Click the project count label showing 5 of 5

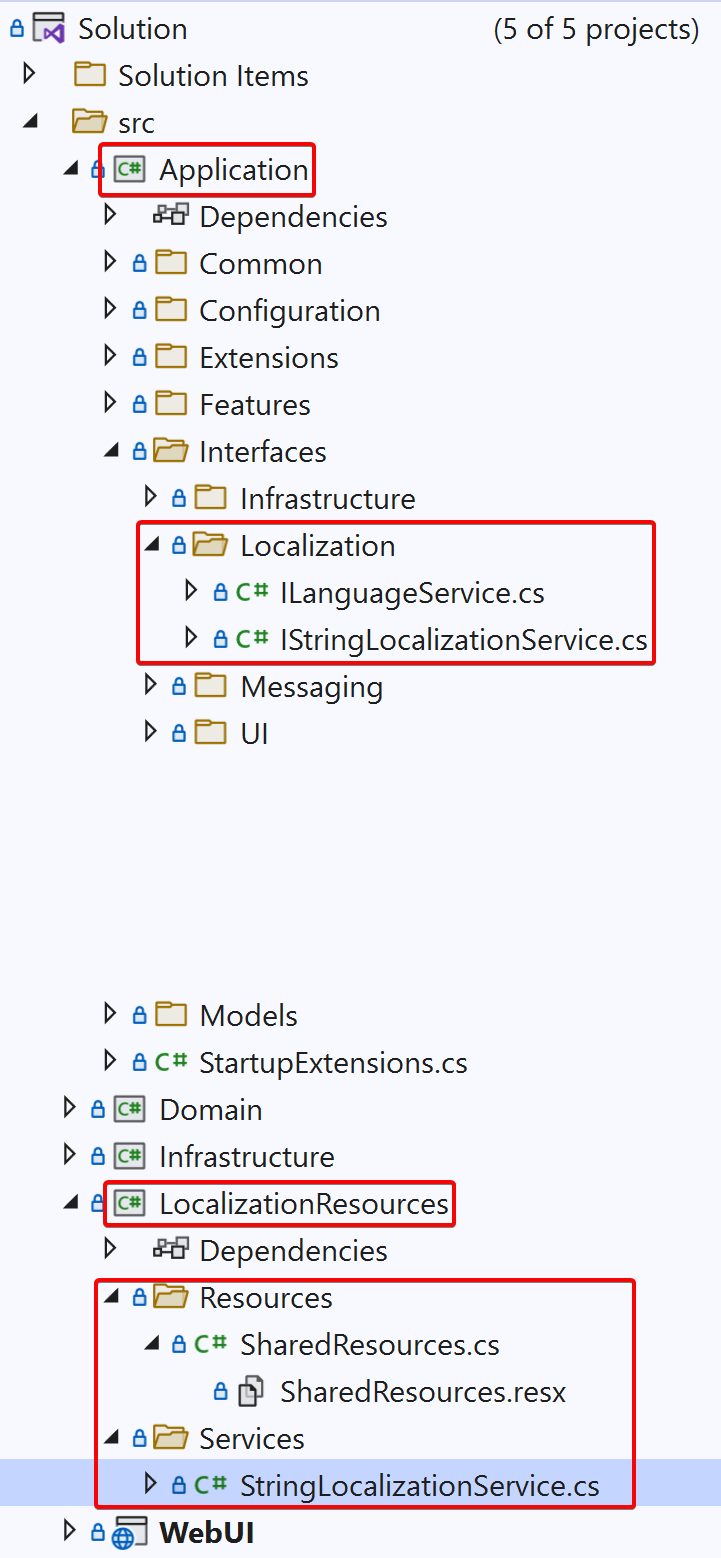click(595, 29)
